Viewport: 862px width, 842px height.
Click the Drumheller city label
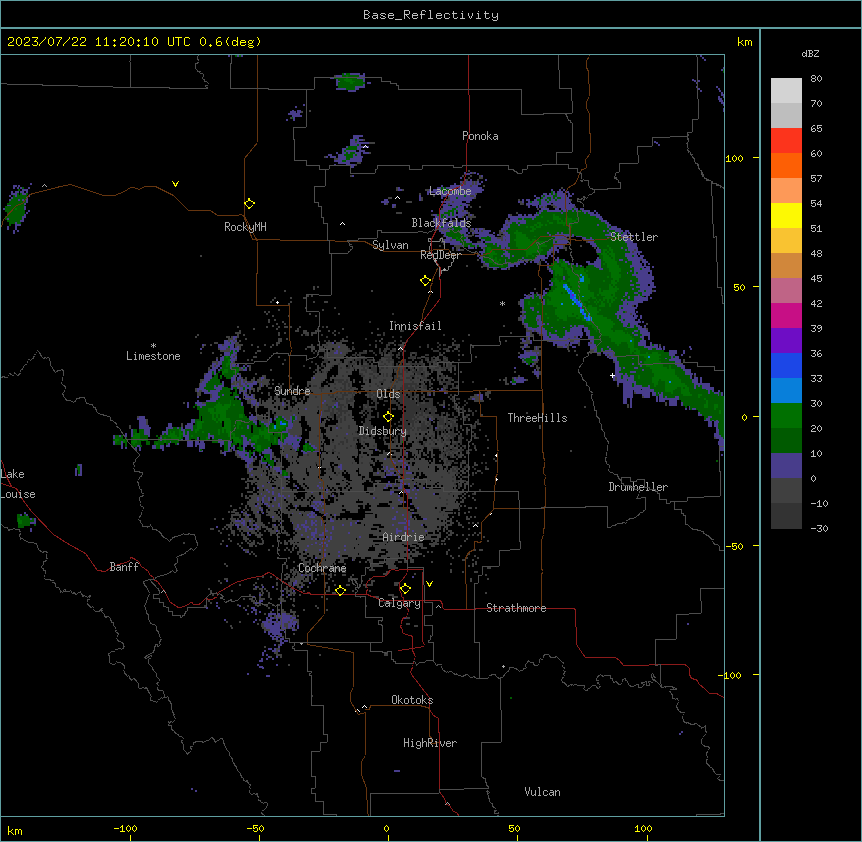click(638, 487)
